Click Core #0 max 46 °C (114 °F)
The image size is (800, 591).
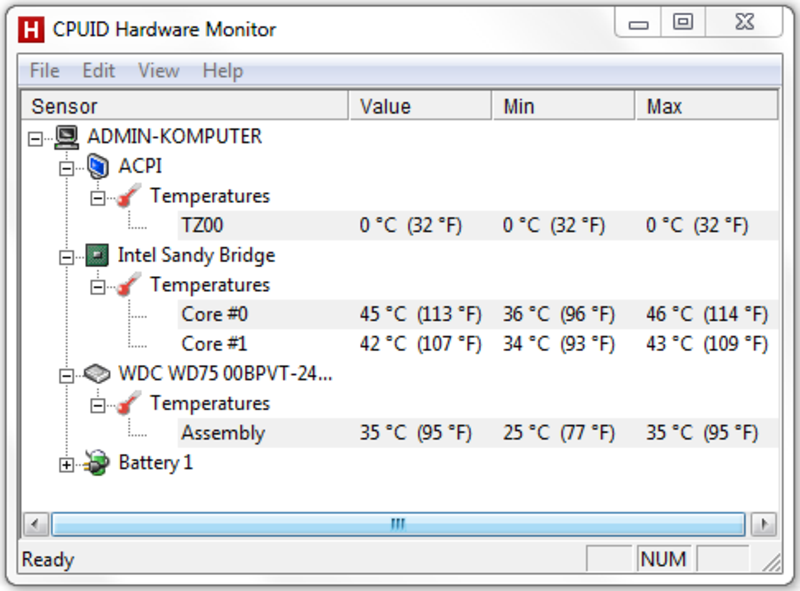click(x=707, y=314)
